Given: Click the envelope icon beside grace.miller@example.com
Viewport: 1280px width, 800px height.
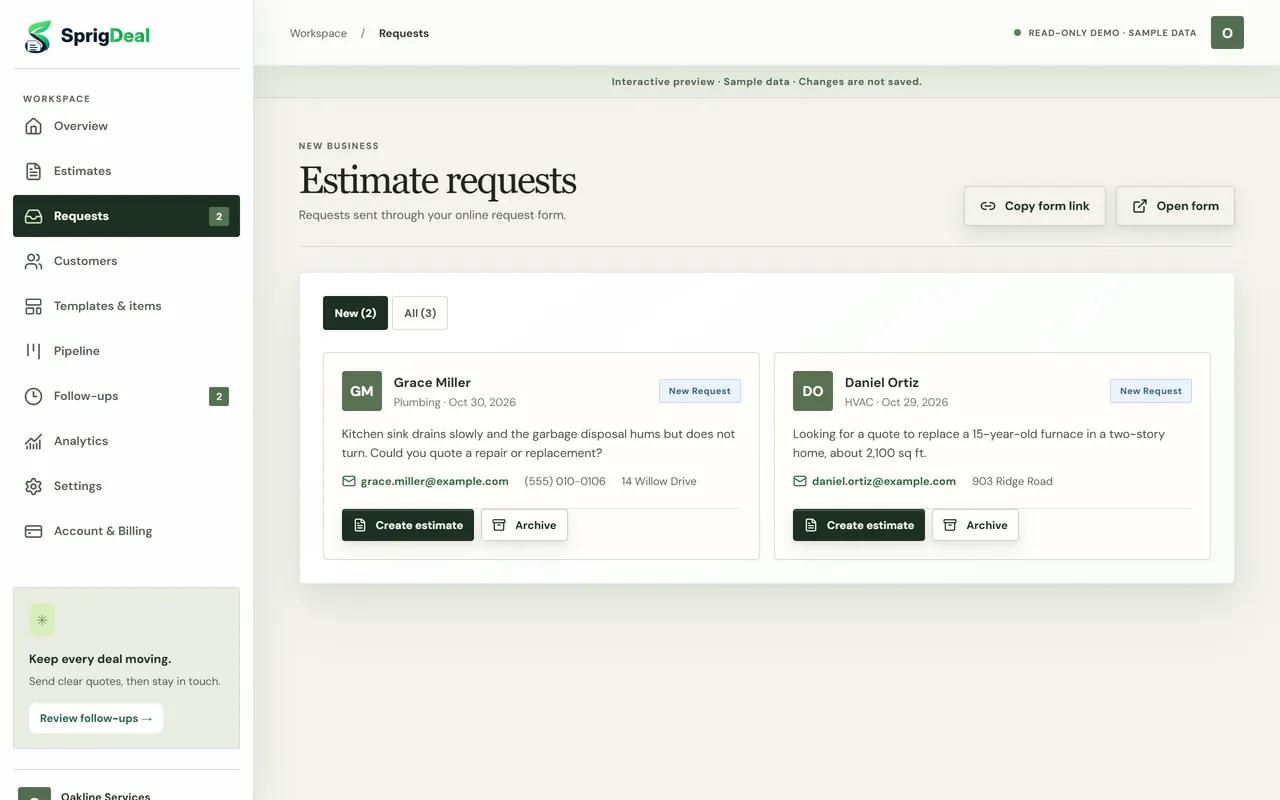Looking at the screenshot, I should pos(349,481).
